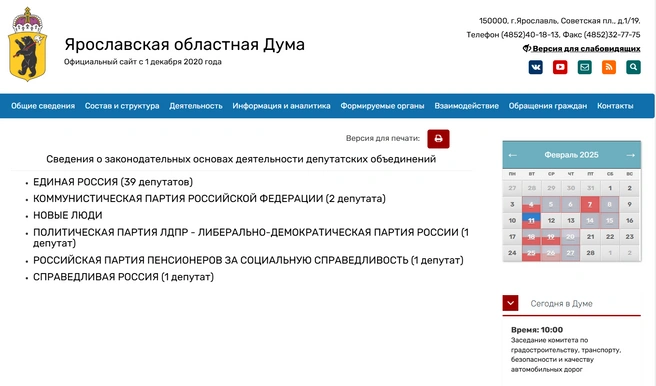
Task: Click 'Февраль 2025' calendar header
Action: tap(571, 155)
